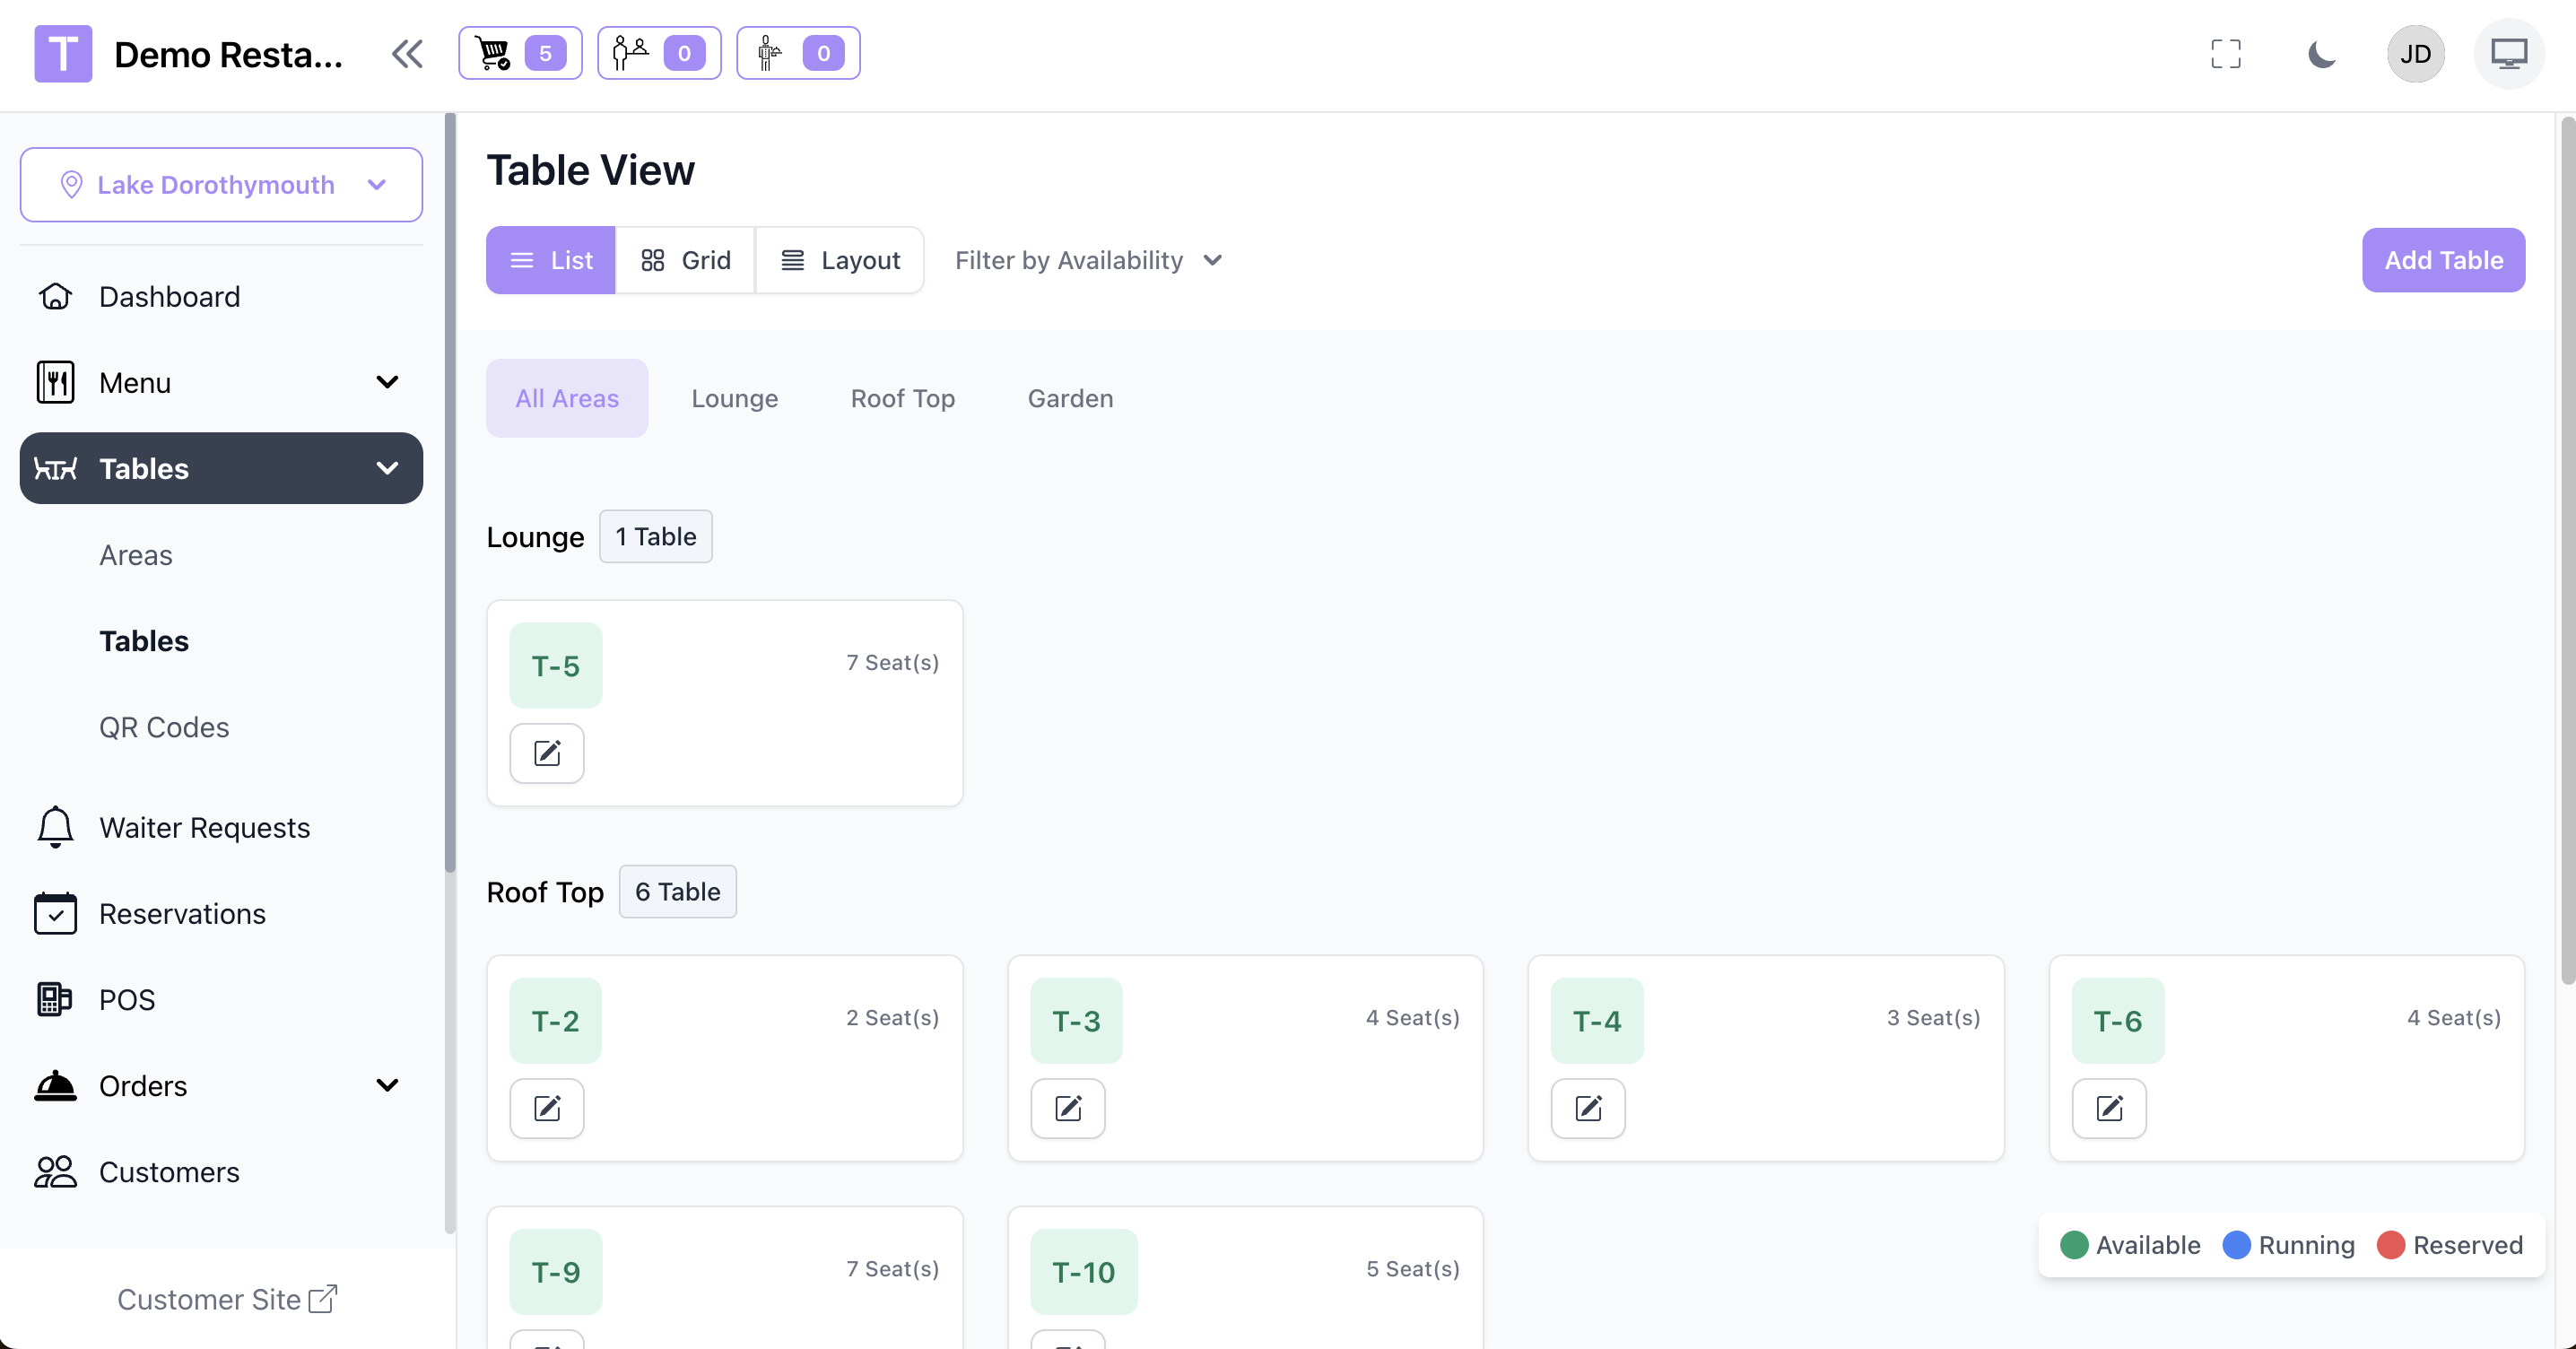This screenshot has width=2576, height=1349.
Task: Open QR Codes submenu item
Action: (x=164, y=727)
